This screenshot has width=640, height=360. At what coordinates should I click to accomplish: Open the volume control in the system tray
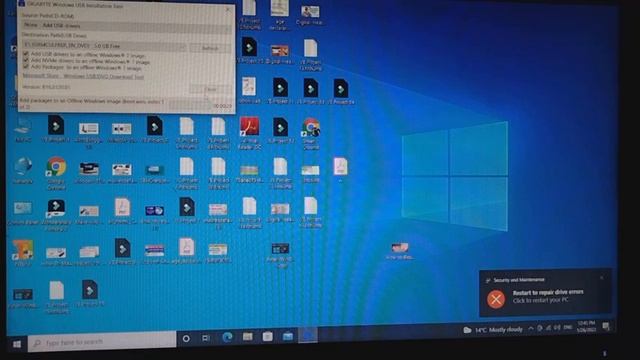(557, 327)
